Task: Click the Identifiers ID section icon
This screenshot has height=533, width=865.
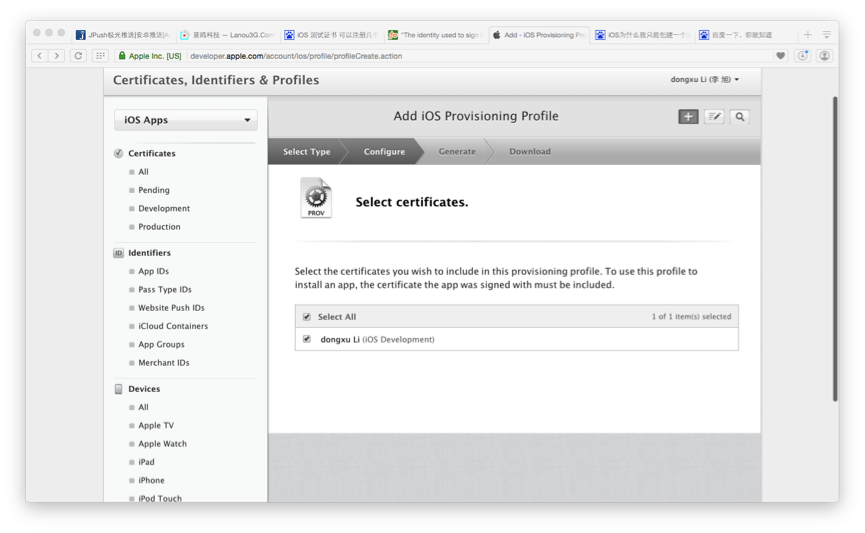Action: tap(119, 253)
